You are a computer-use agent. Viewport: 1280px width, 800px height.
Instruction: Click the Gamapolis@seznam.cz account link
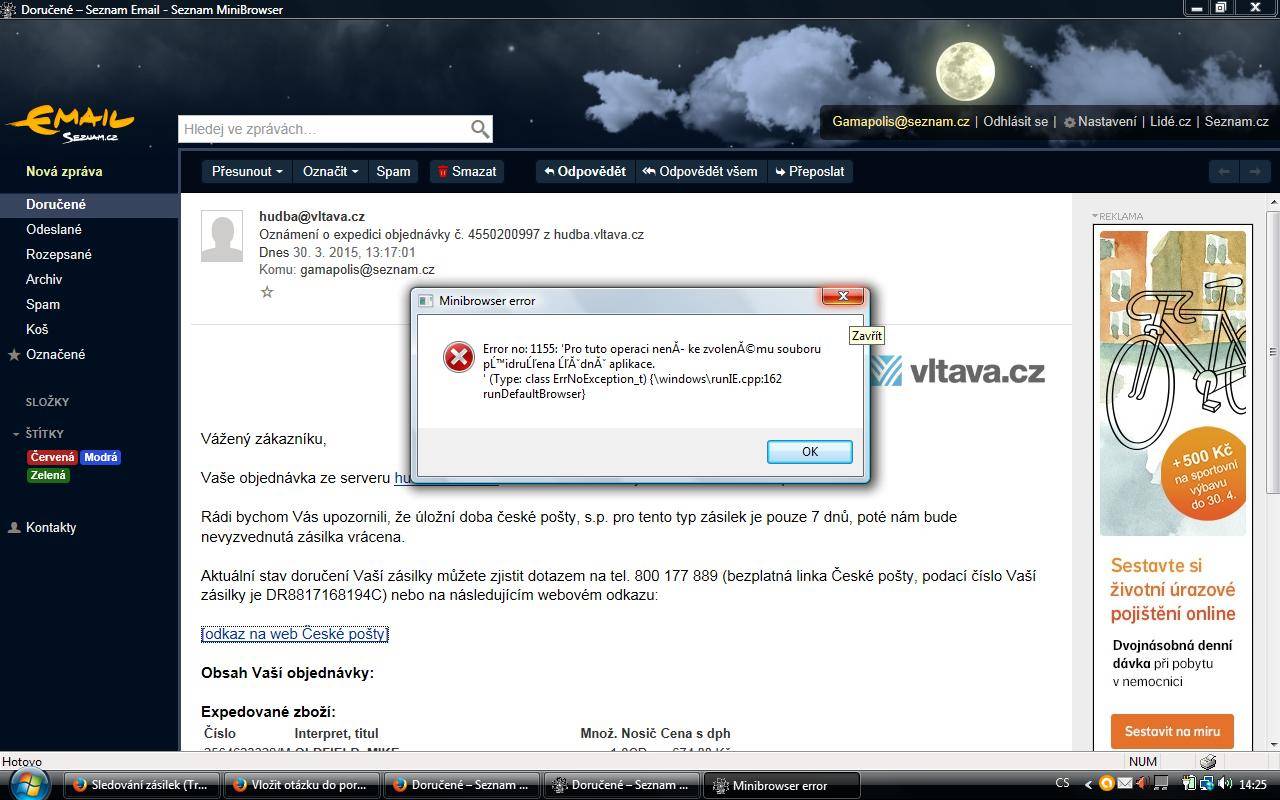pyautogui.click(x=901, y=121)
